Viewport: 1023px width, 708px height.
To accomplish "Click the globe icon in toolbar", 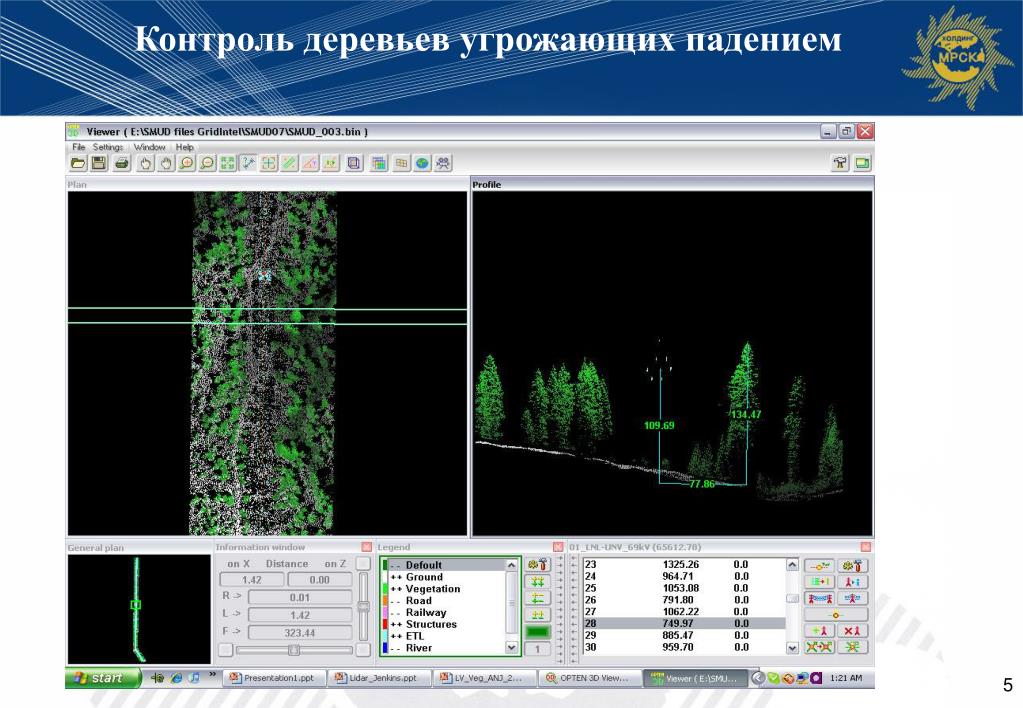I will pos(423,163).
